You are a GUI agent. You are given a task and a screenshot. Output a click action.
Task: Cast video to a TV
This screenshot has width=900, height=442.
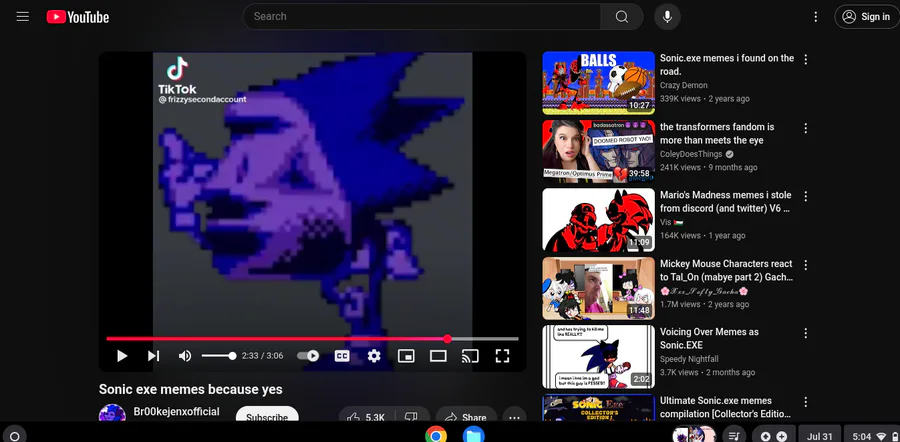[x=470, y=356]
